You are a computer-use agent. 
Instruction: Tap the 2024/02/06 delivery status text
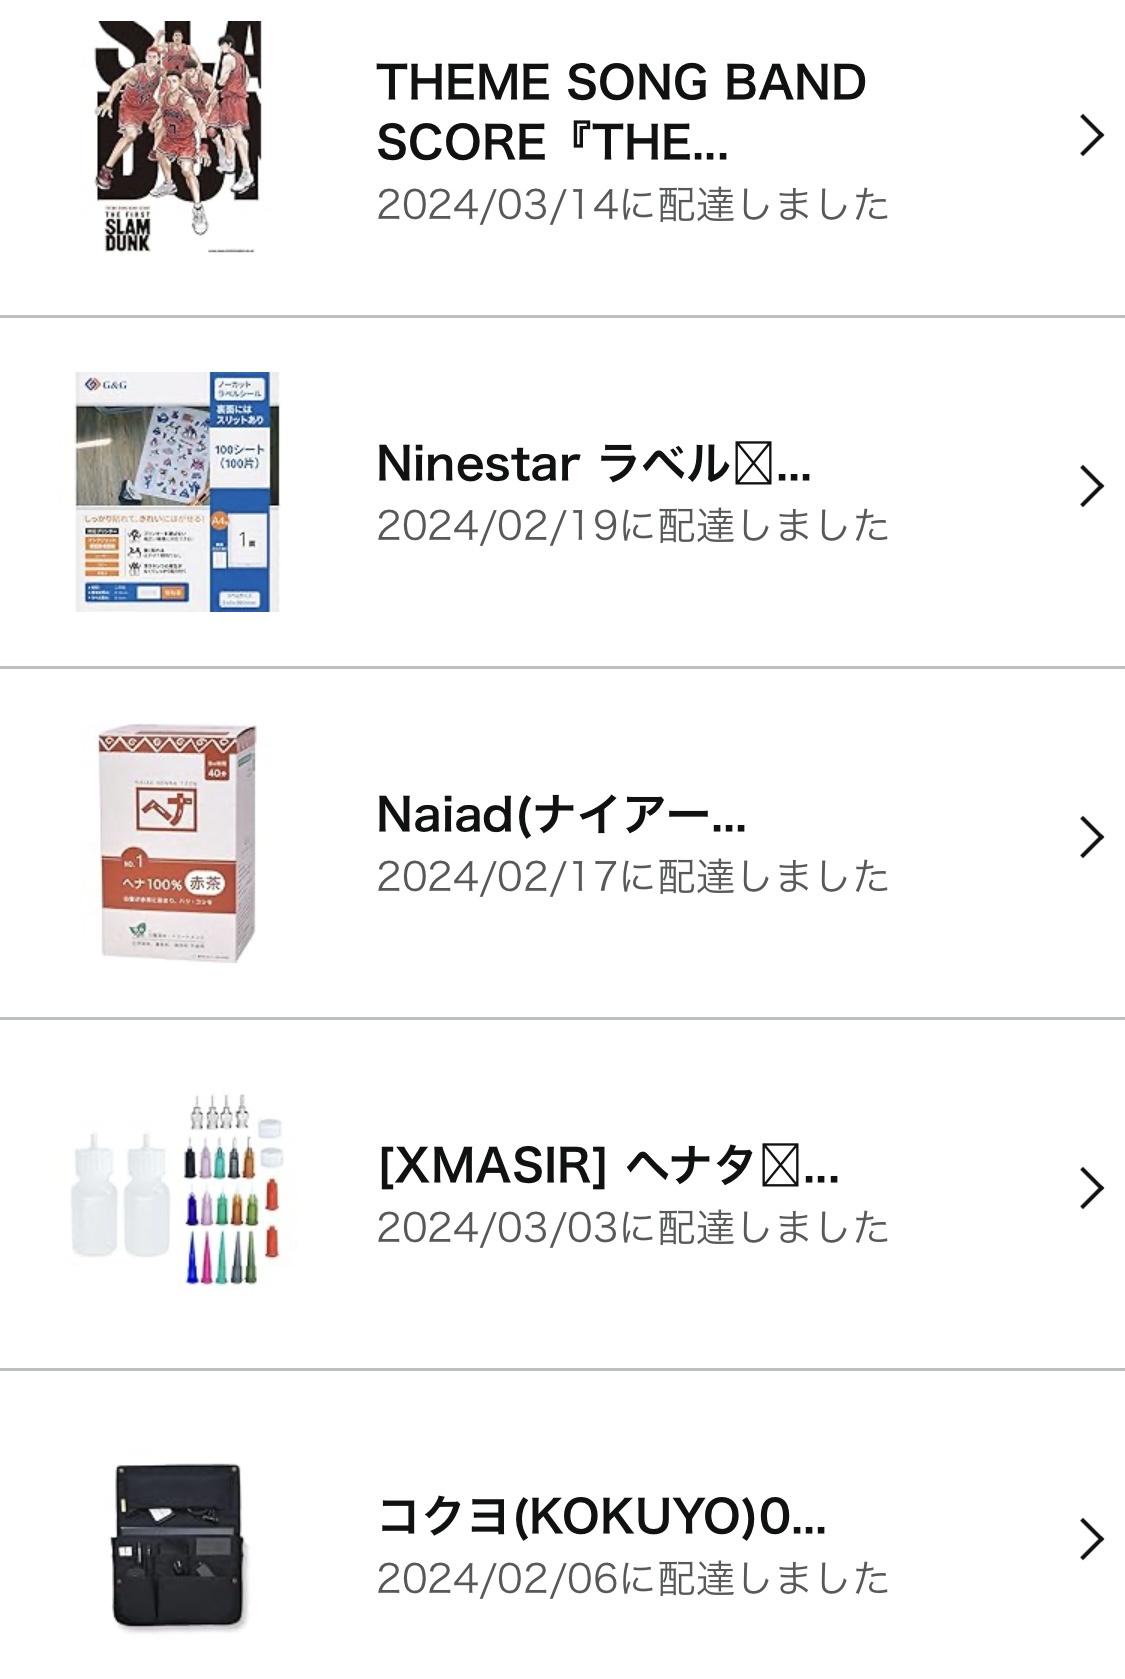[x=632, y=1579]
